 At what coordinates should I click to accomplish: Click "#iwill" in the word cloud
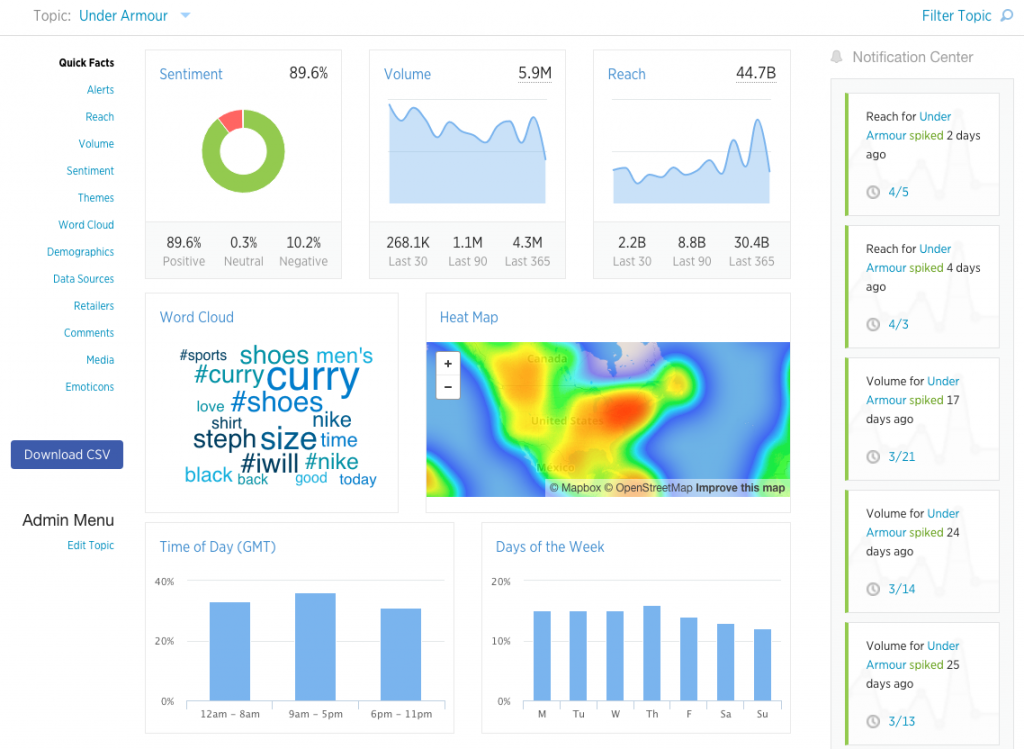269,464
